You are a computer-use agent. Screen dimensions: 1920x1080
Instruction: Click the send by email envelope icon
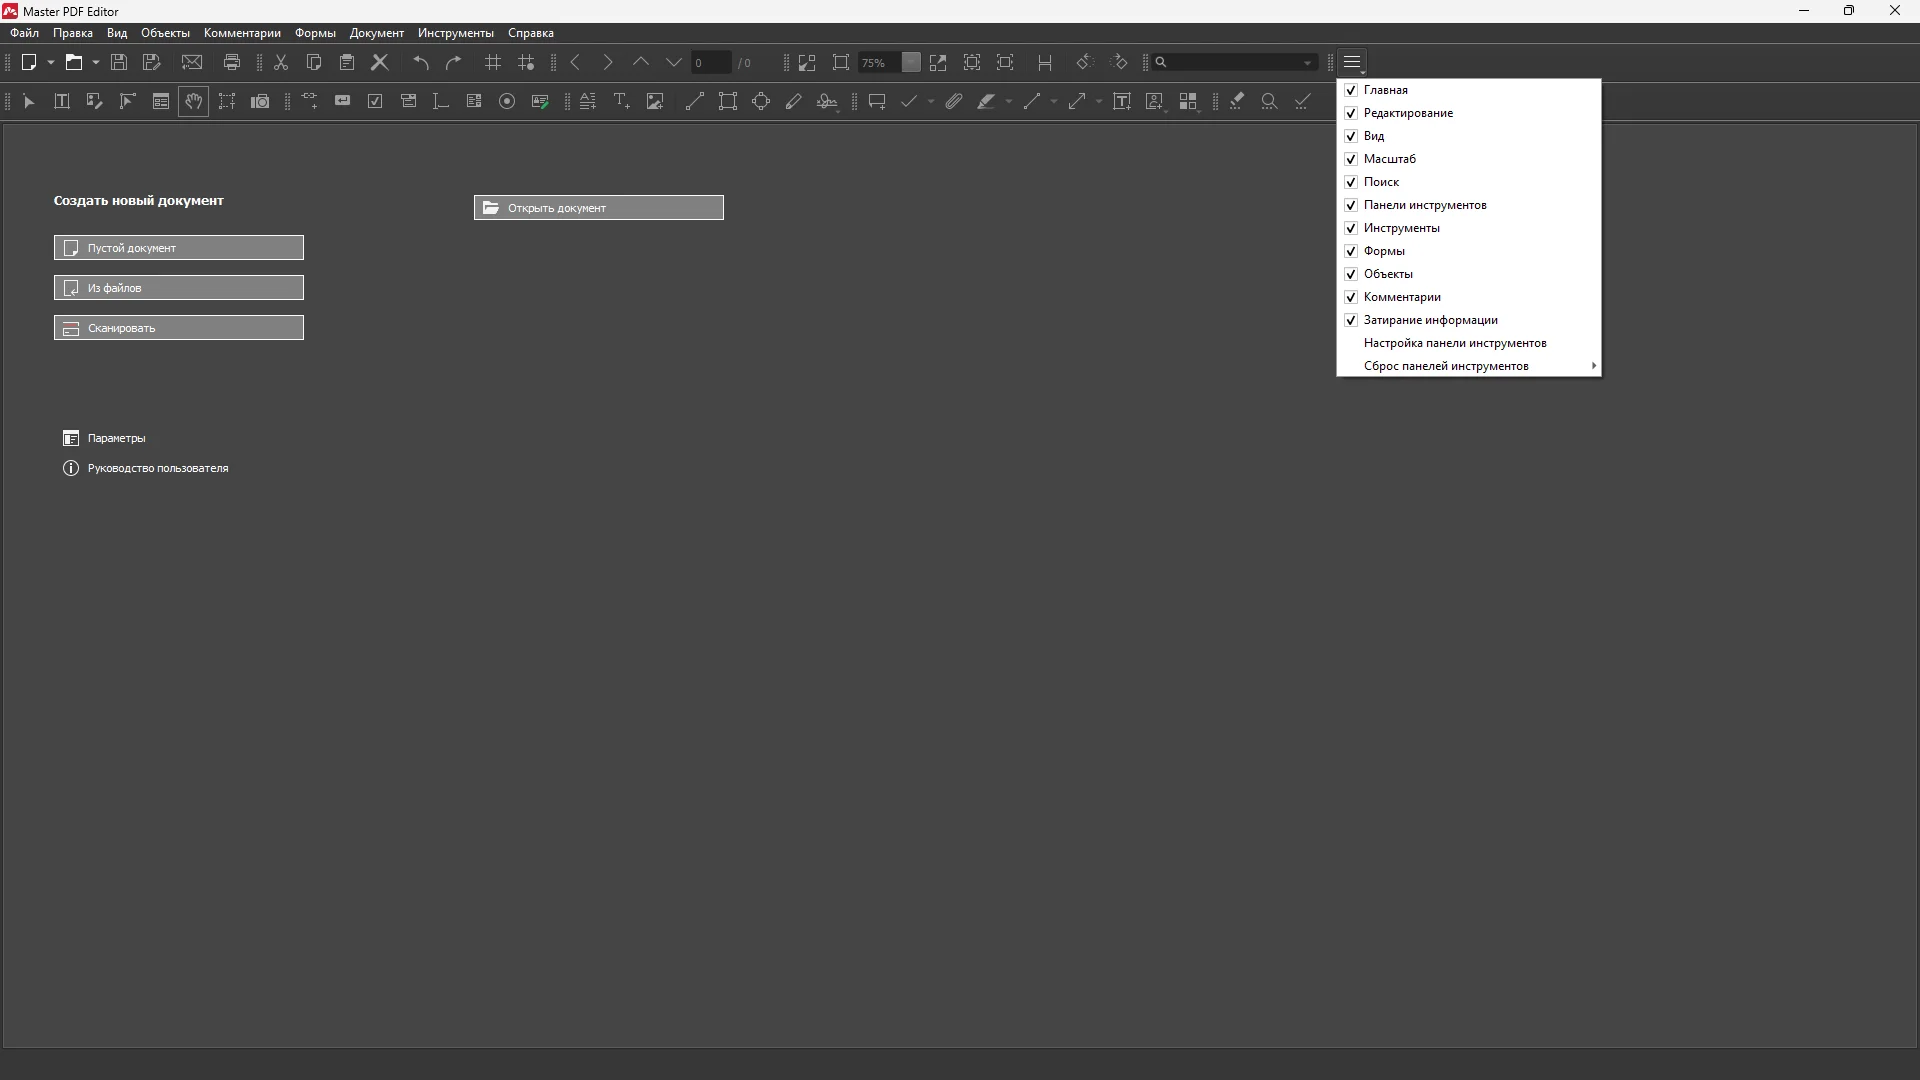pos(192,62)
